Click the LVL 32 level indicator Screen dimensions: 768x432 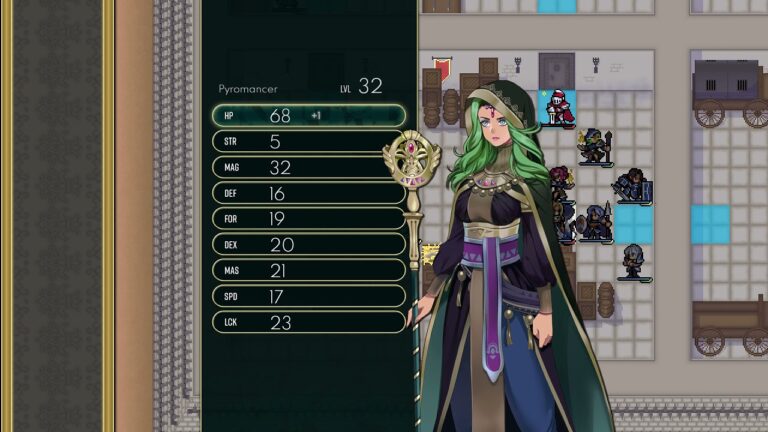[x=361, y=87]
